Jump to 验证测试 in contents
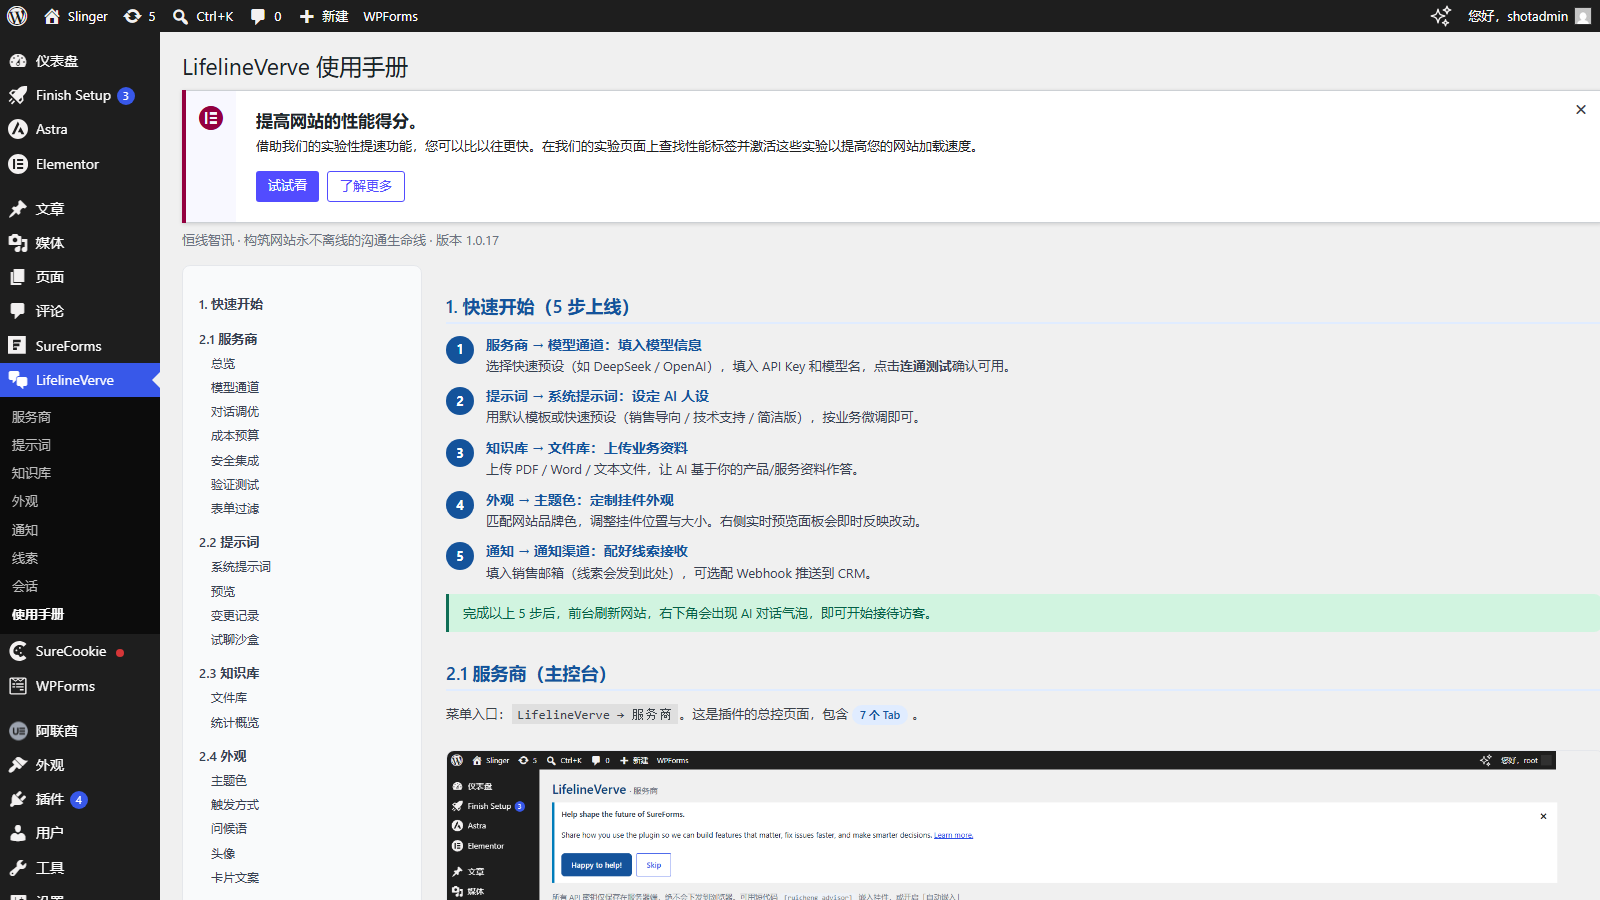The width and height of the screenshot is (1600, 900). pos(235,484)
